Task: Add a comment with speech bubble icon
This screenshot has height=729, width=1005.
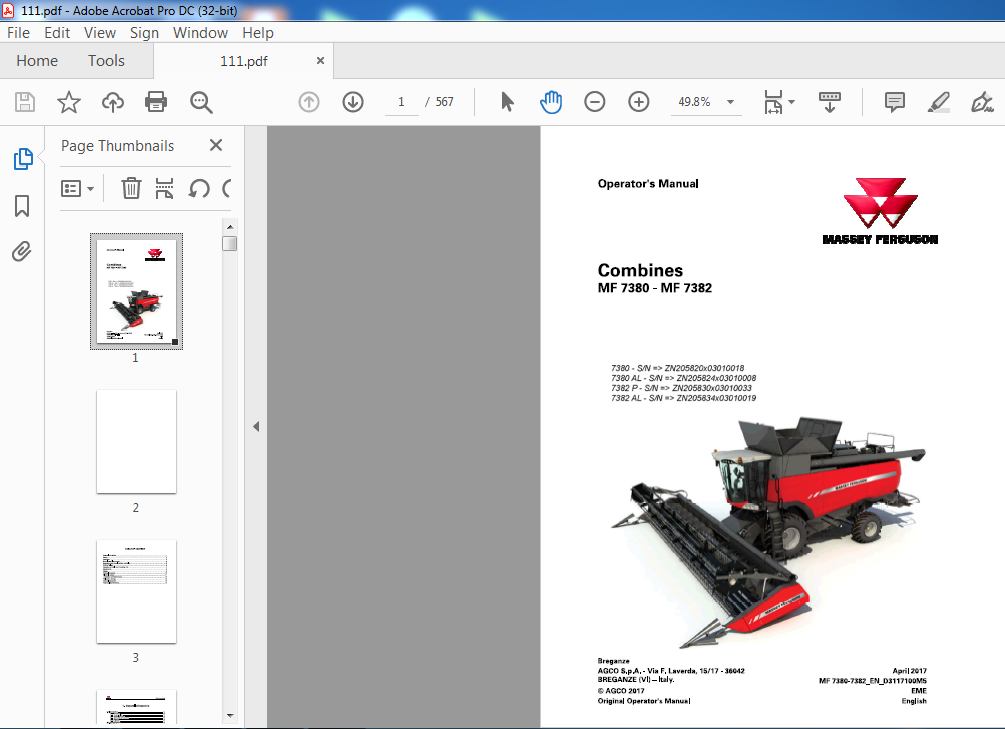Action: coord(895,102)
